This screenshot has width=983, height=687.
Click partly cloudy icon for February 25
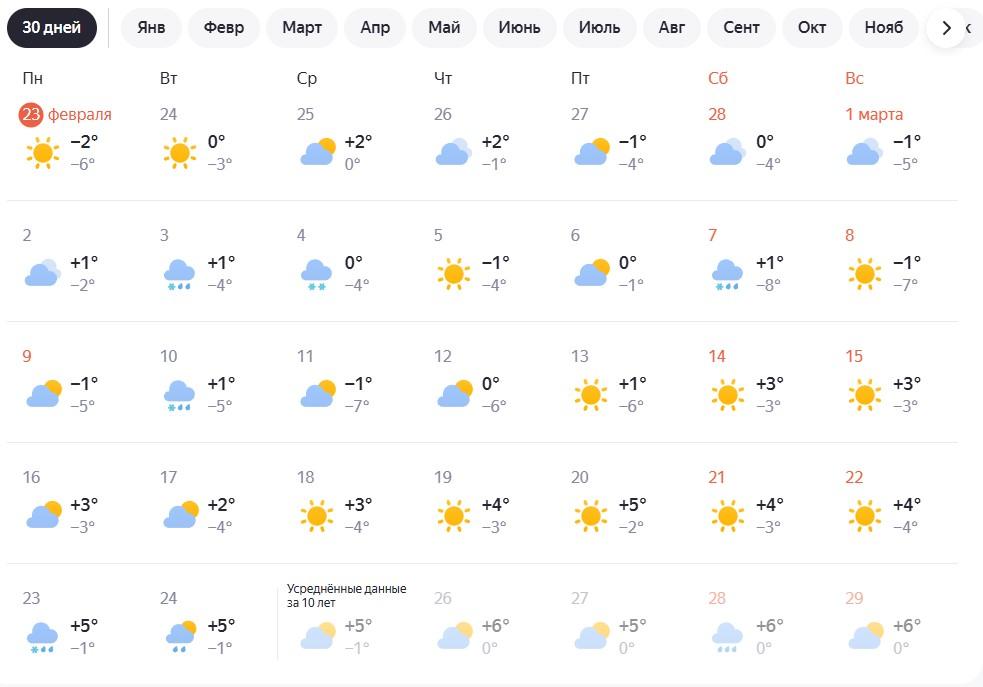[x=317, y=153]
